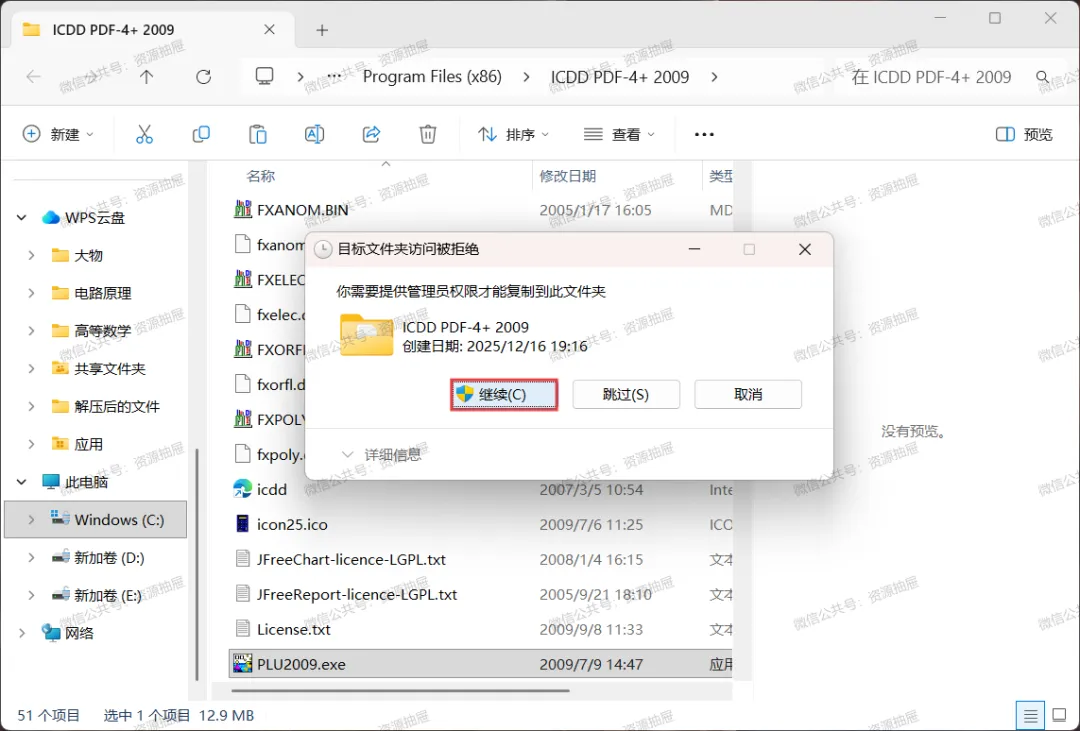1080x731 pixels.
Task: Collapse the 此电脑 tree node
Action: coord(21,482)
